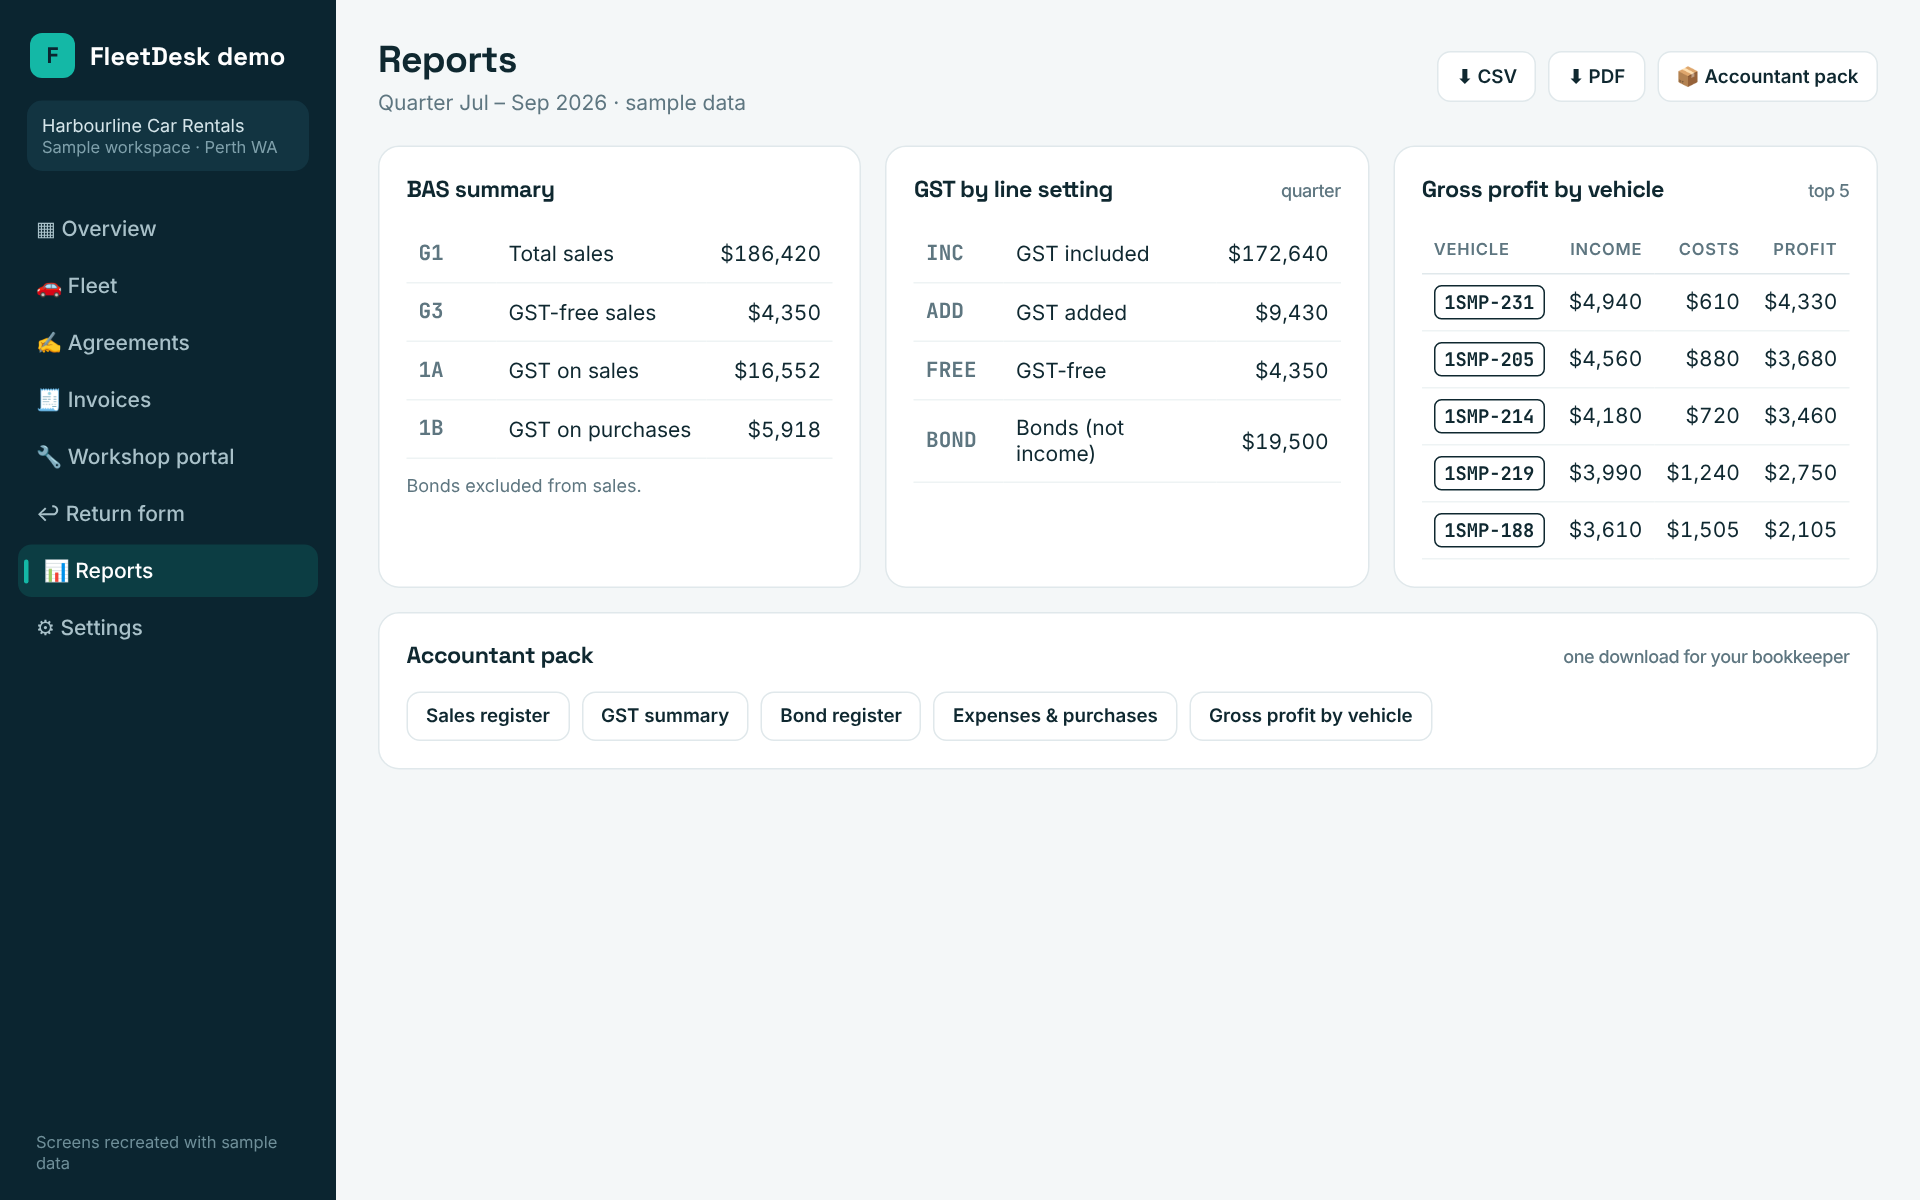
Task: Download the report as PDF
Action: click(x=1596, y=77)
